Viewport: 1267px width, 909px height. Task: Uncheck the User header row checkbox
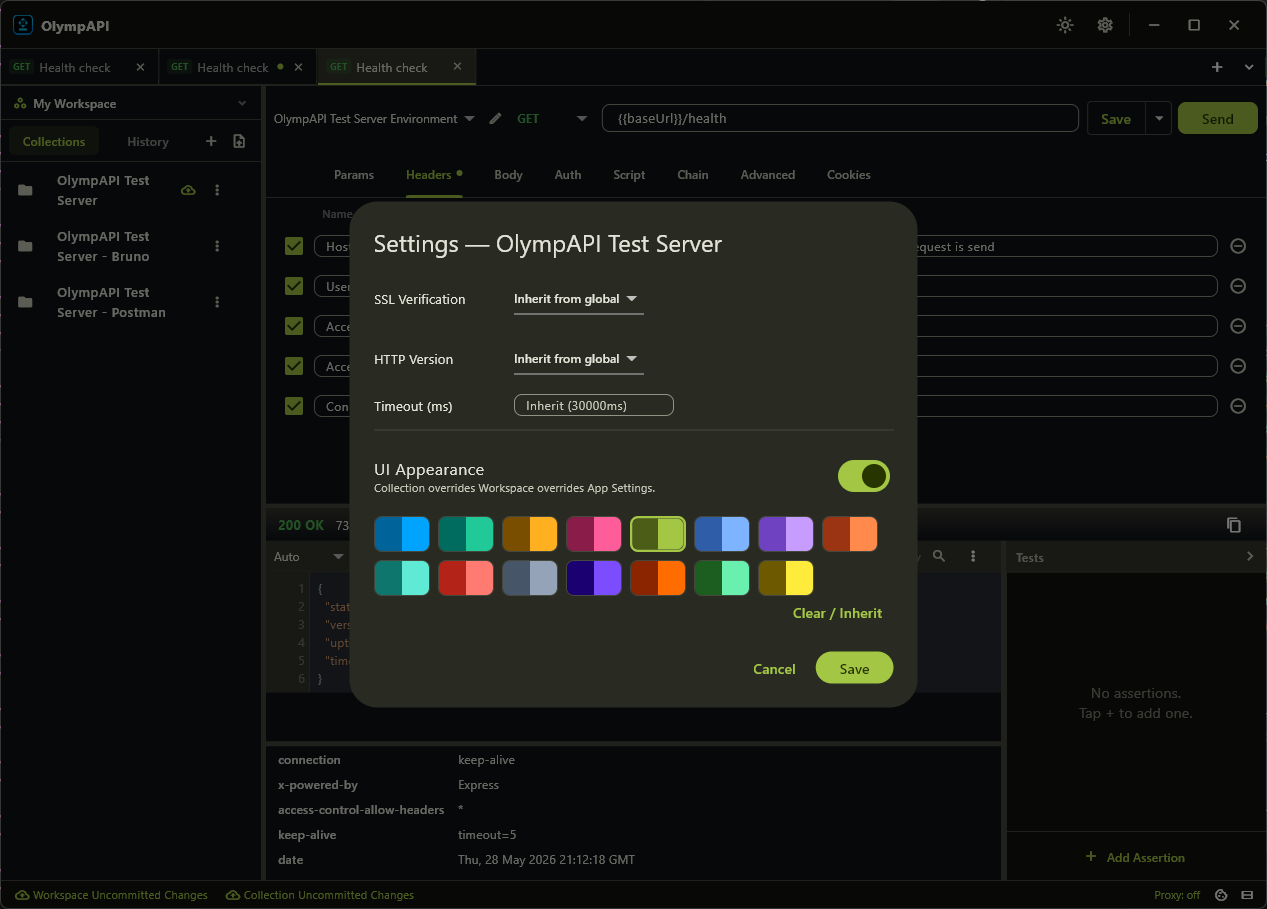click(x=294, y=286)
